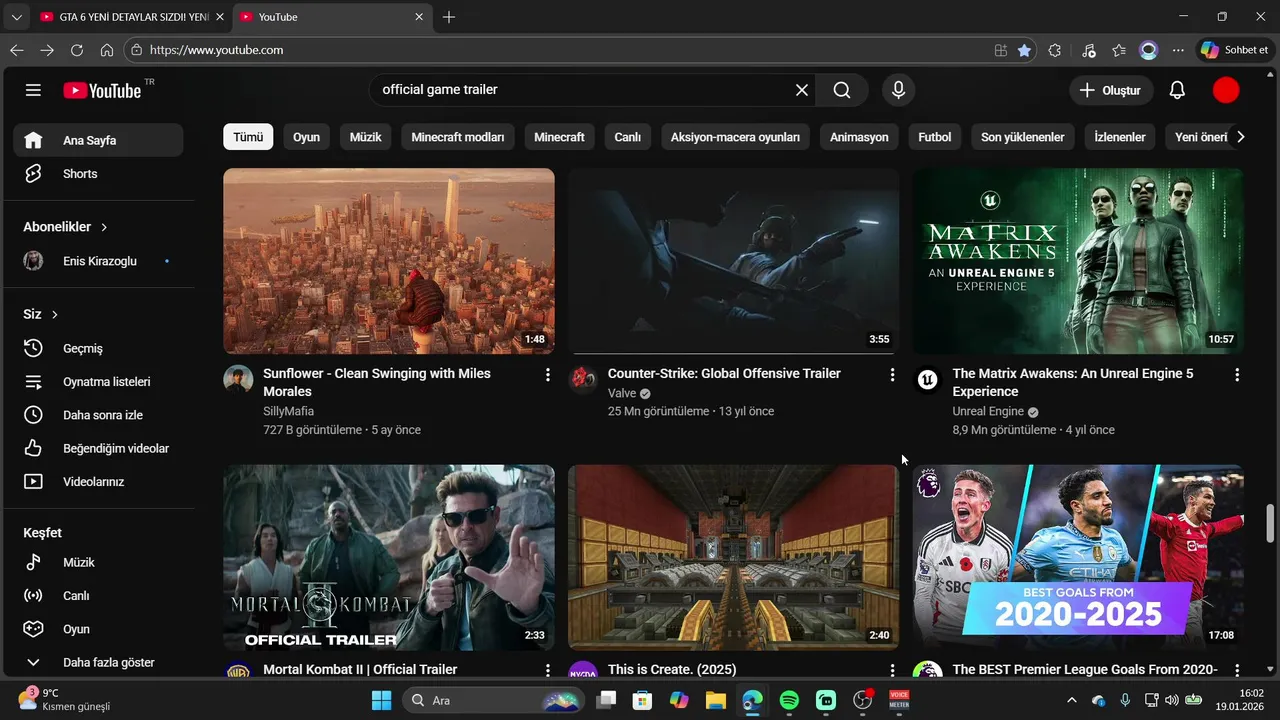This screenshot has height=720, width=1280.
Task: Open the notifications bell
Action: click(1177, 90)
